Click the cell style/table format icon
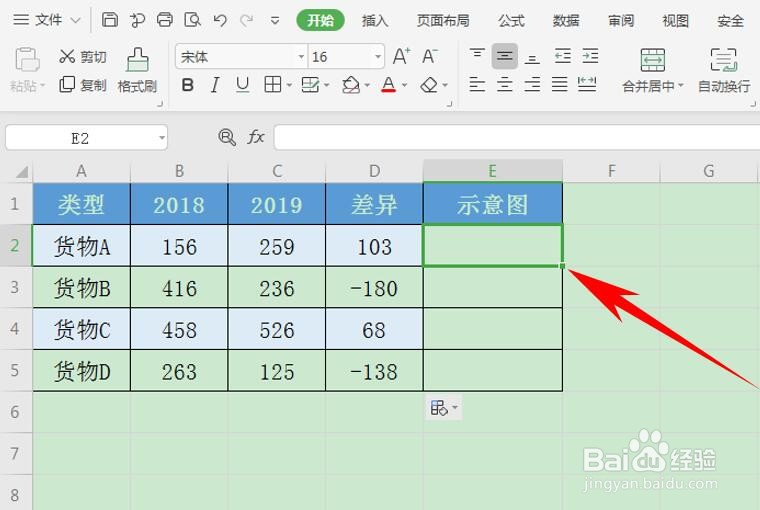The height and width of the screenshot is (510, 760). point(310,85)
